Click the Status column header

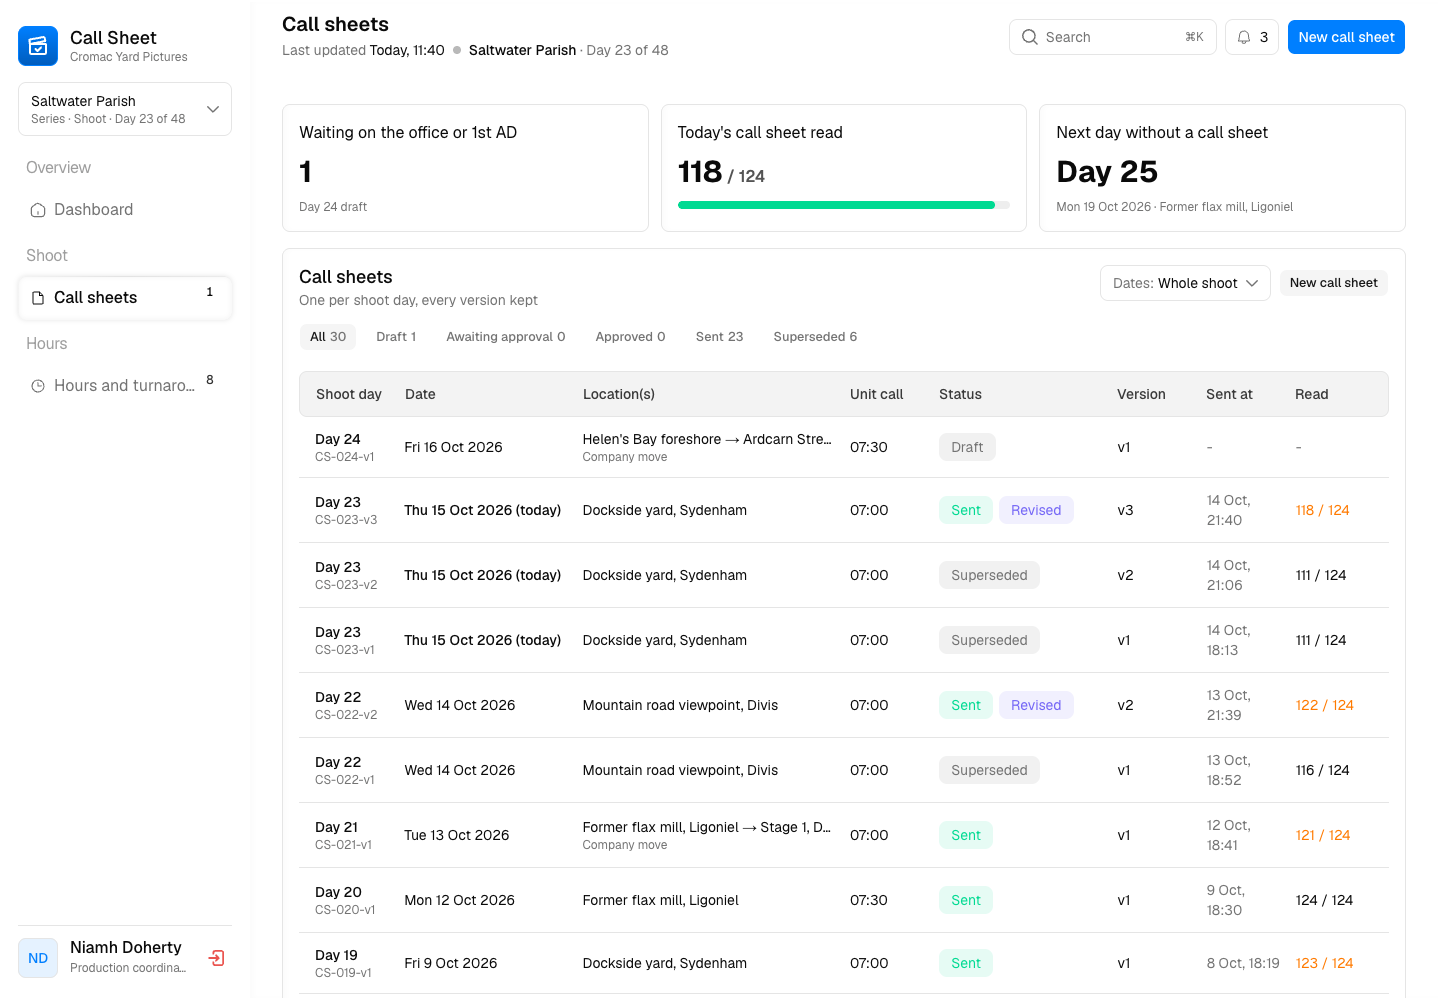pyautogui.click(x=960, y=394)
